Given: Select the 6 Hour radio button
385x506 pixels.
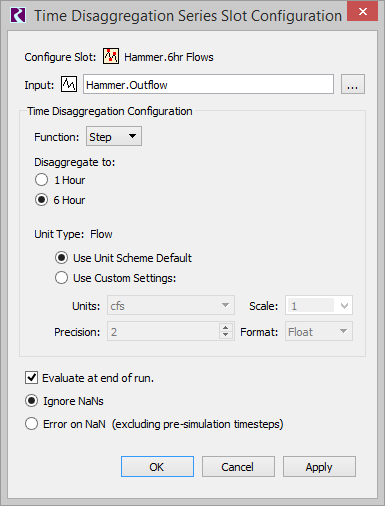Looking at the screenshot, I should pos(41,200).
